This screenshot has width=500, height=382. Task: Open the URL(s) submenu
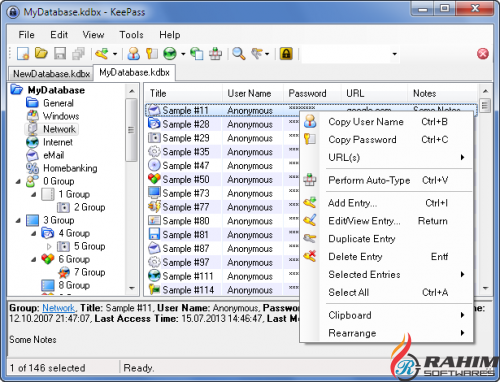(387, 157)
